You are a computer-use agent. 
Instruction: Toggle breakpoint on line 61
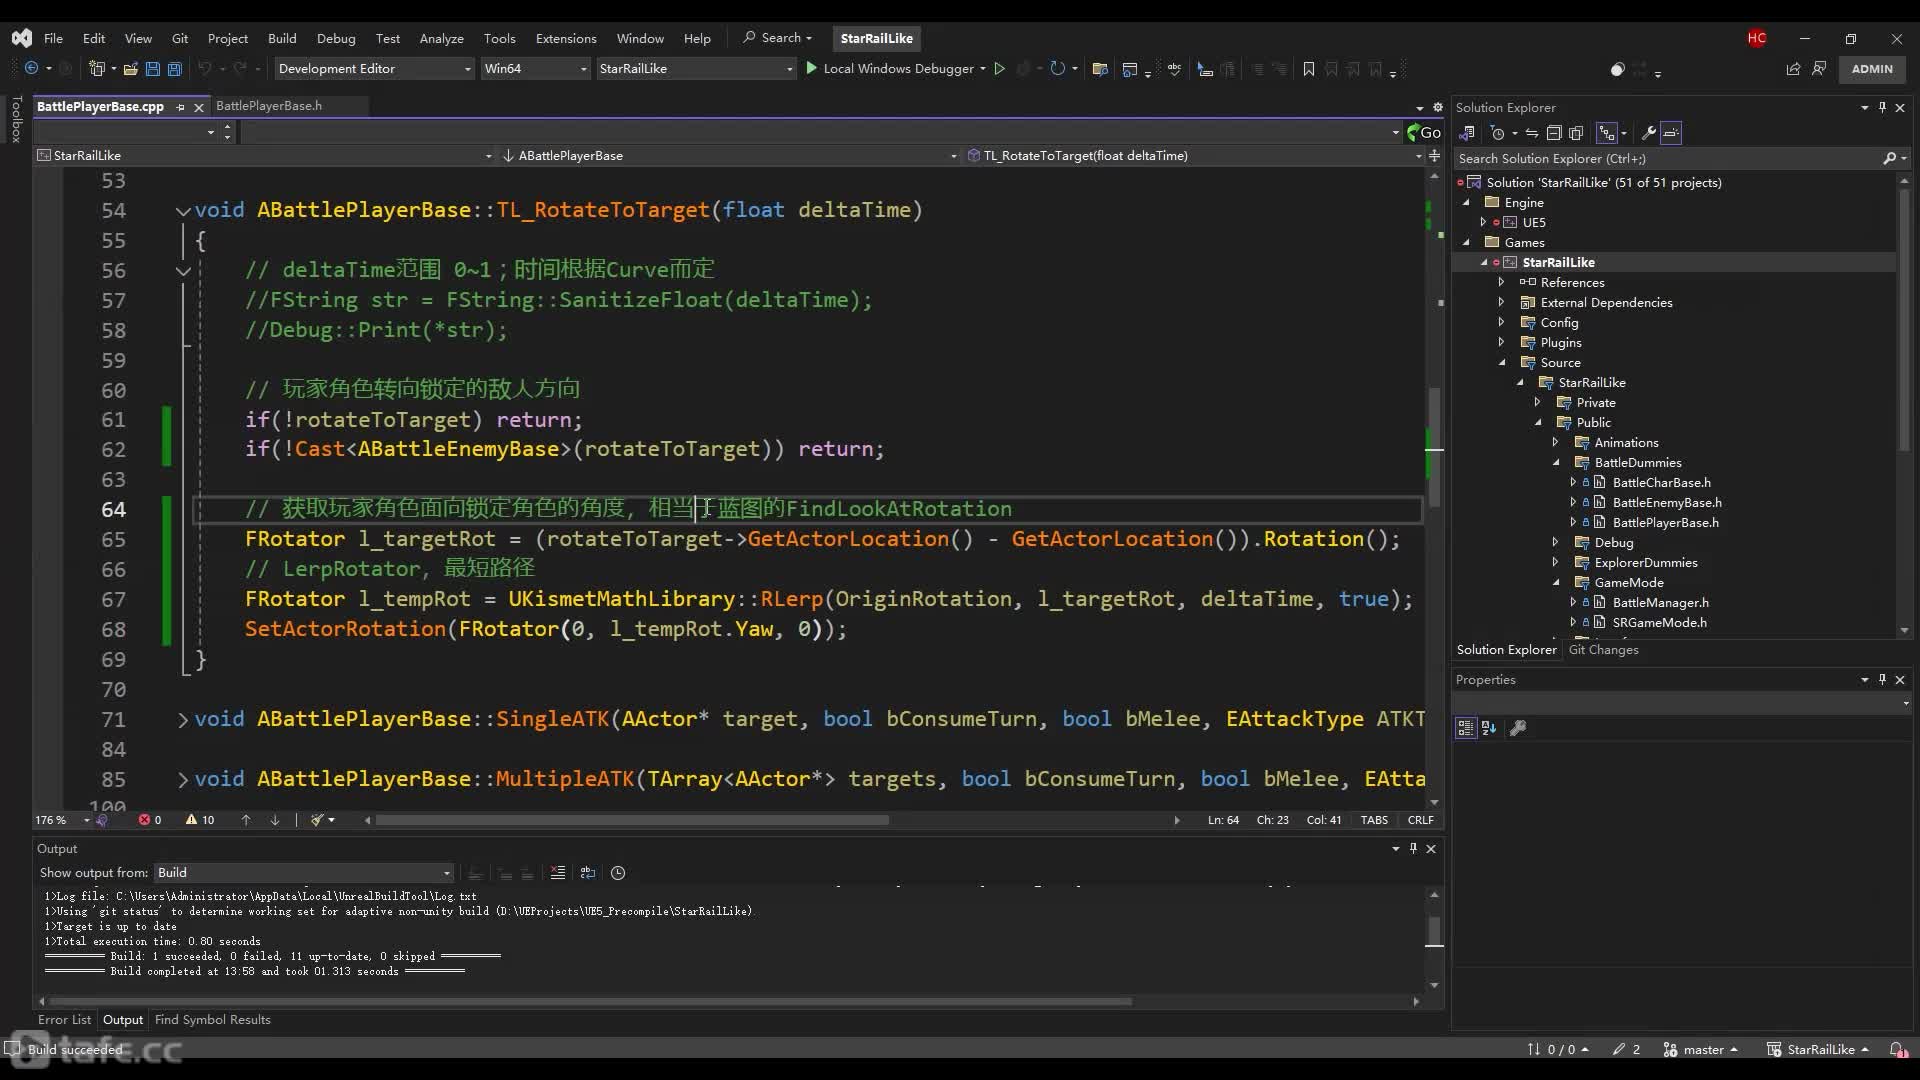pos(18,419)
